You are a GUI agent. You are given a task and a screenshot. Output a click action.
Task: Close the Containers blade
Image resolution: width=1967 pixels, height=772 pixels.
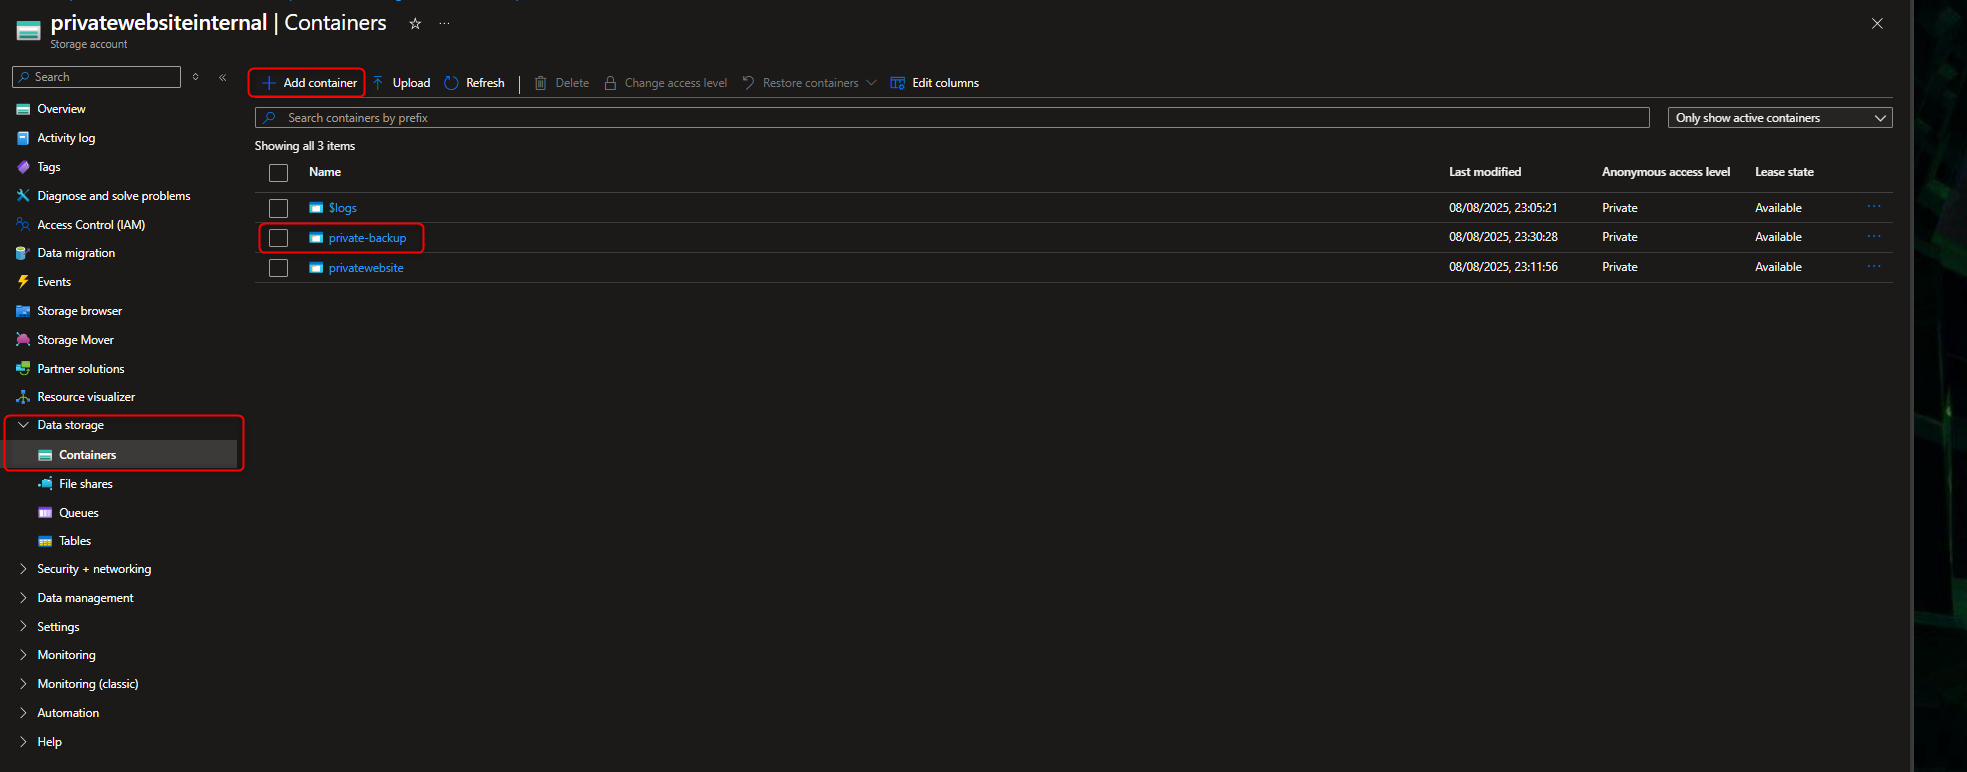[x=1877, y=24]
